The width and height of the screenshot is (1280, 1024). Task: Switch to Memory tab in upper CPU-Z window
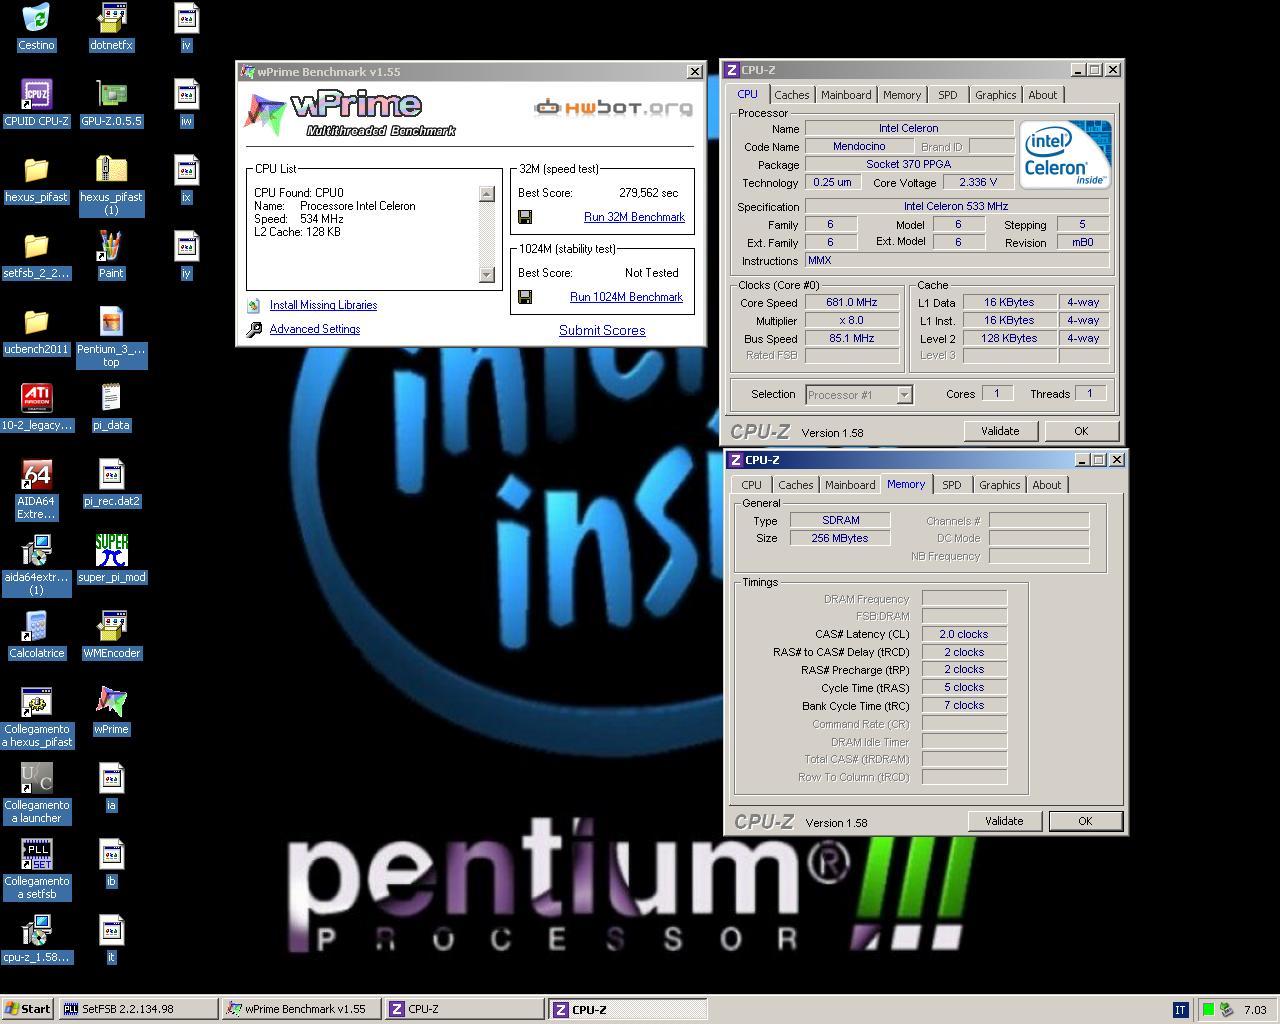point(902,95)
